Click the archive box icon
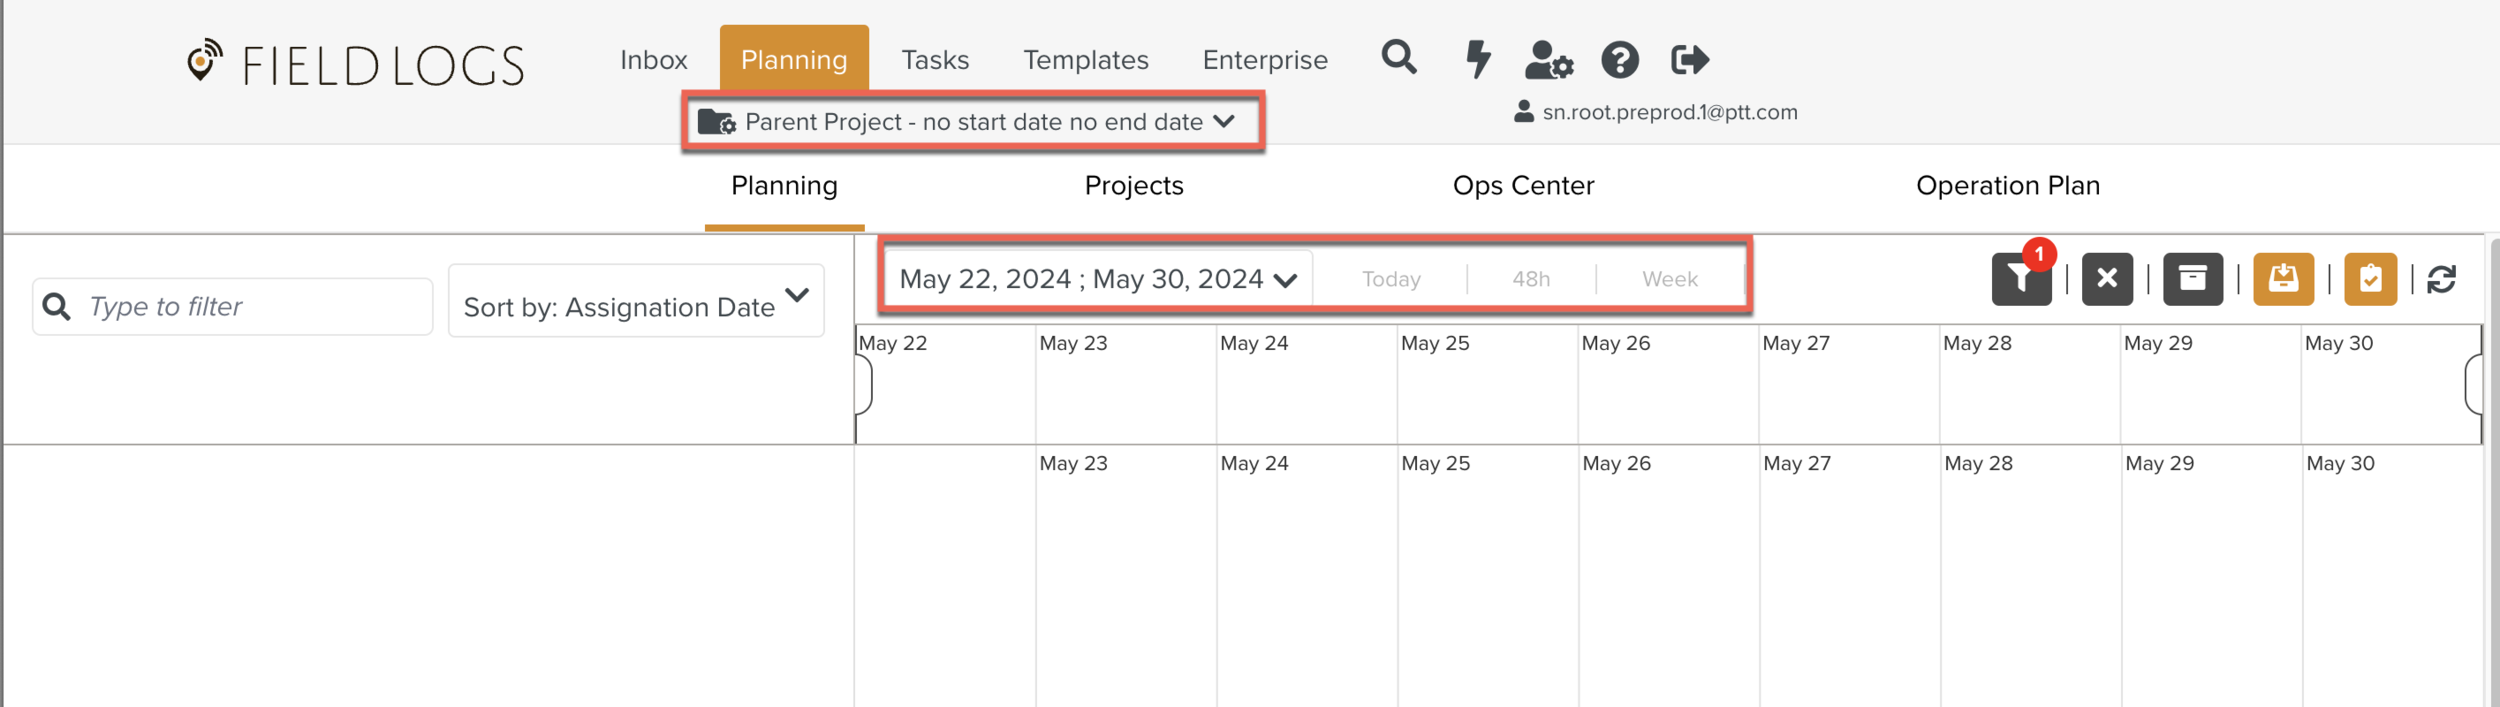The image size is (2500, 707). [x=2192, y=279]
